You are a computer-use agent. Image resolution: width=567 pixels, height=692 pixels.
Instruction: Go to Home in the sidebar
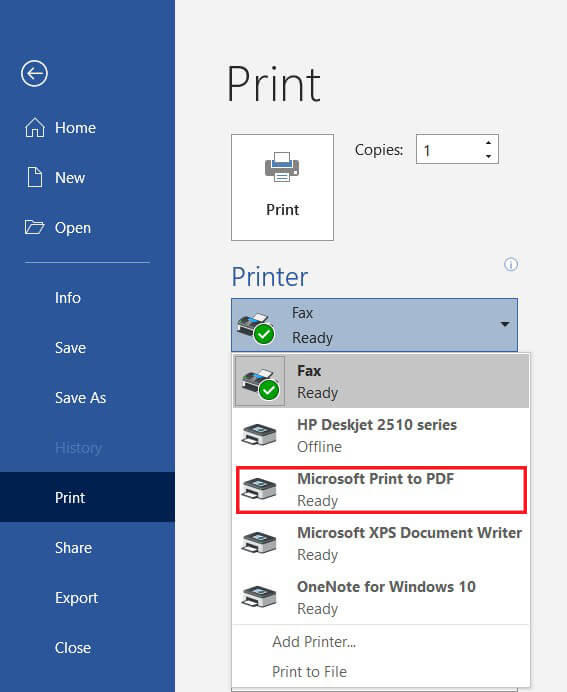(87, 128)
